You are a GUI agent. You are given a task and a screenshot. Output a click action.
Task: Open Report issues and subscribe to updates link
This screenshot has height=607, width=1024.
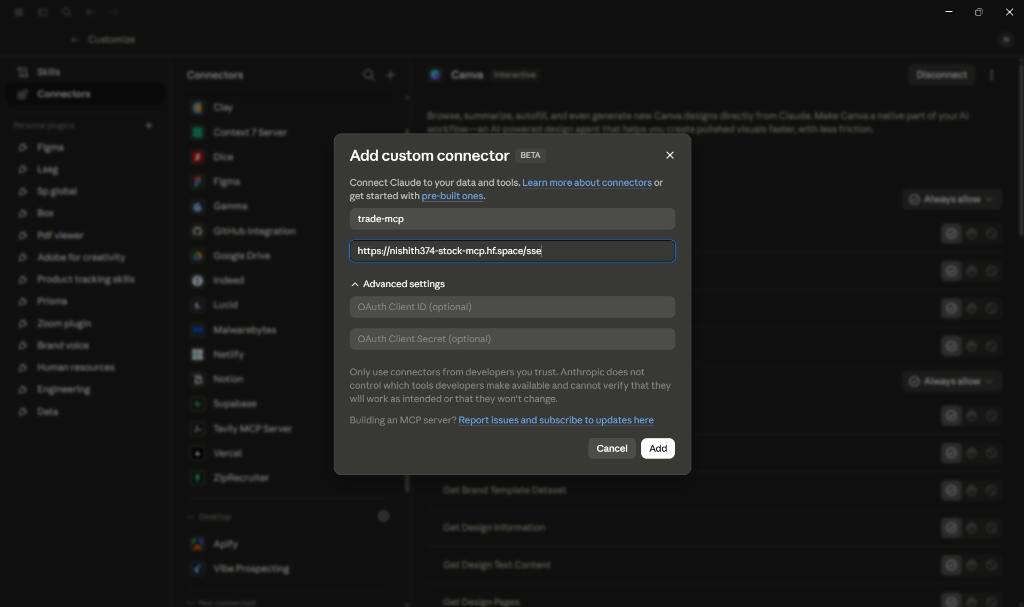tap(556, 419)
